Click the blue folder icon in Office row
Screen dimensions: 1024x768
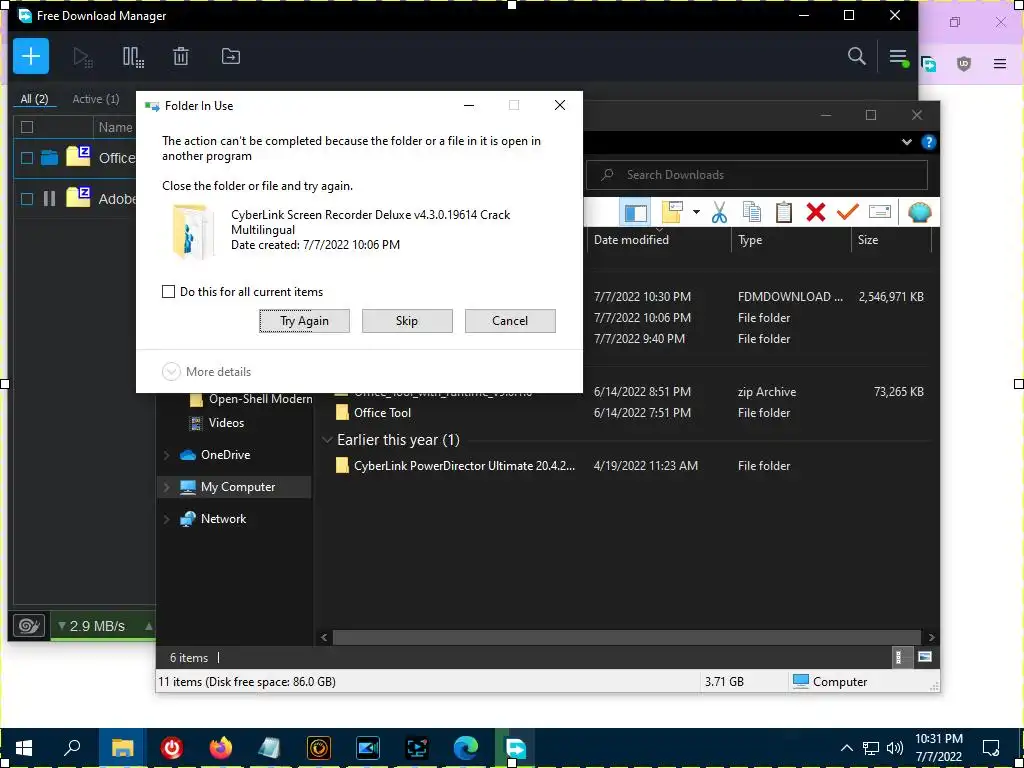[x=50, y=157]
